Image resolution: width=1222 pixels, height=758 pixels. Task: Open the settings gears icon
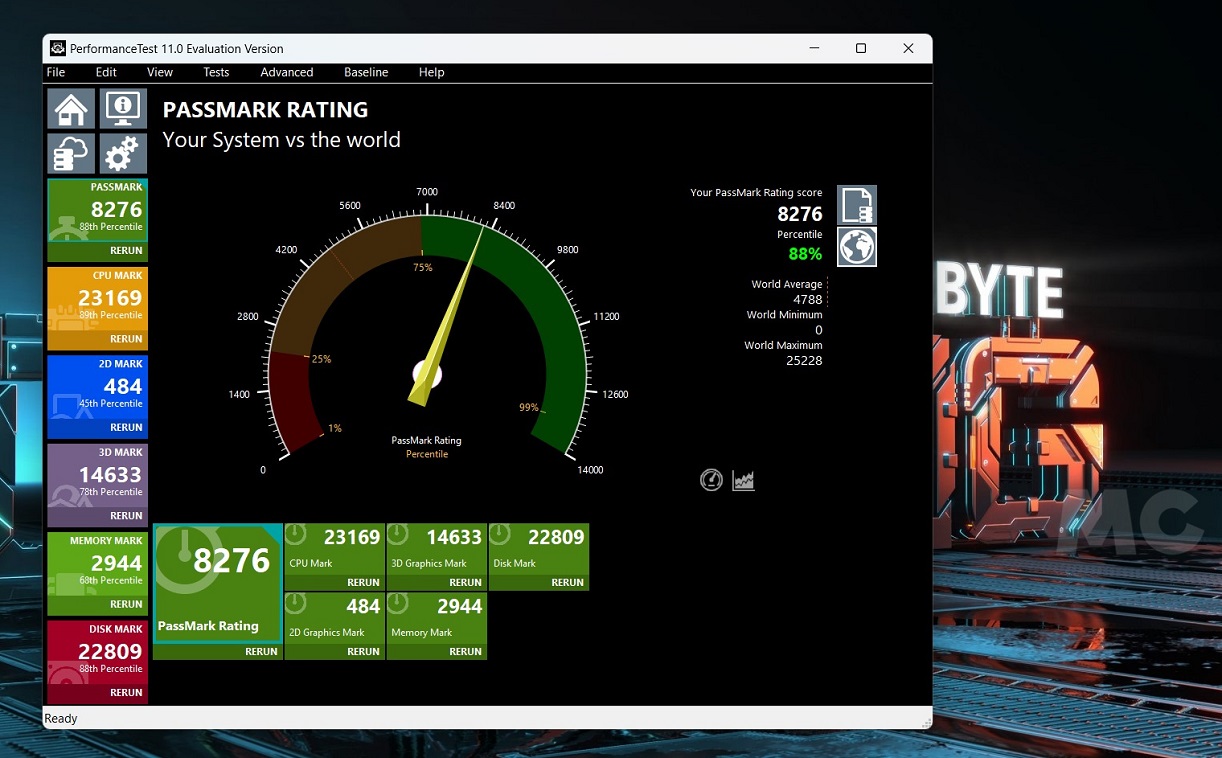point(123,154)
